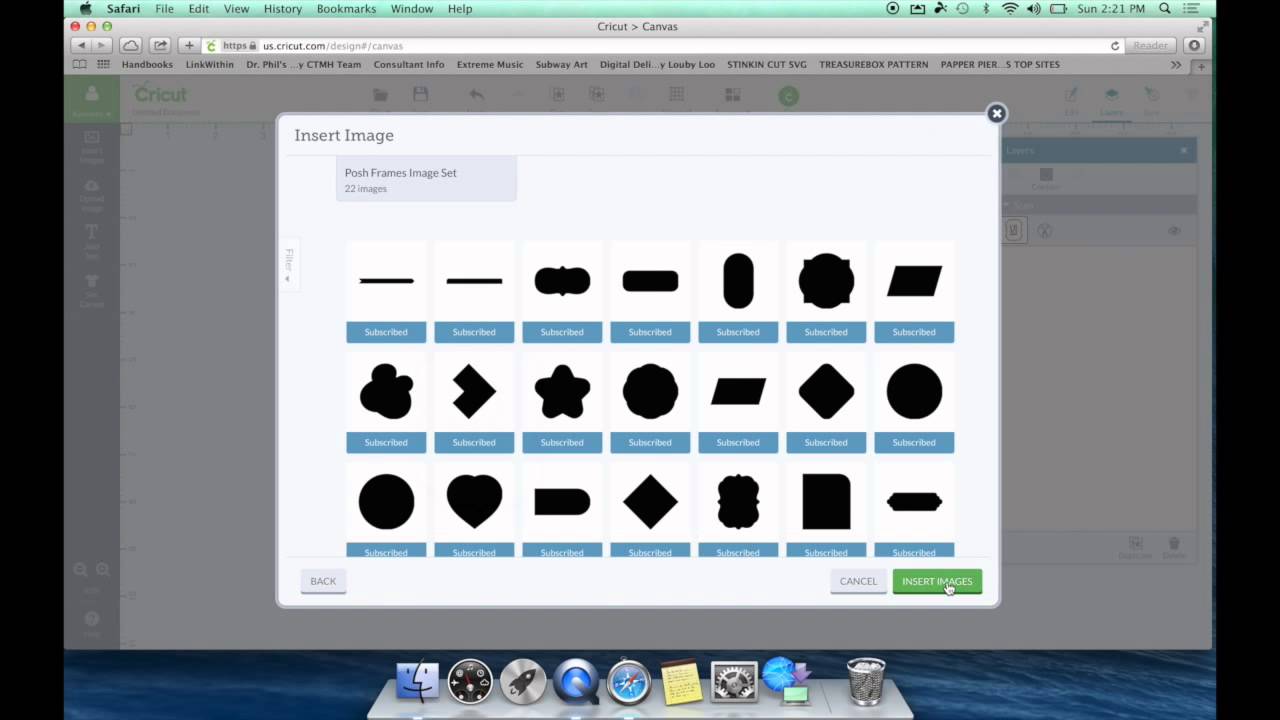Open Dashboard from the Dock

click(x=470, y=682)
